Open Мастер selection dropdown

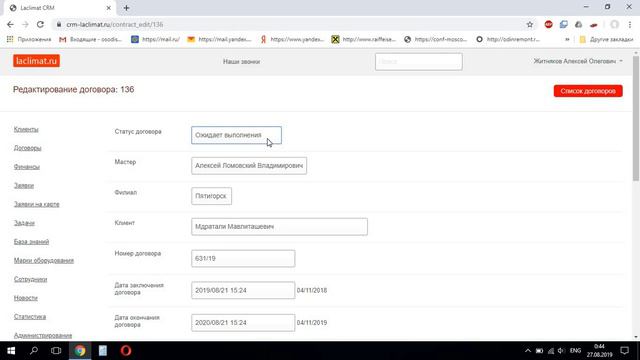coord(249,166)
